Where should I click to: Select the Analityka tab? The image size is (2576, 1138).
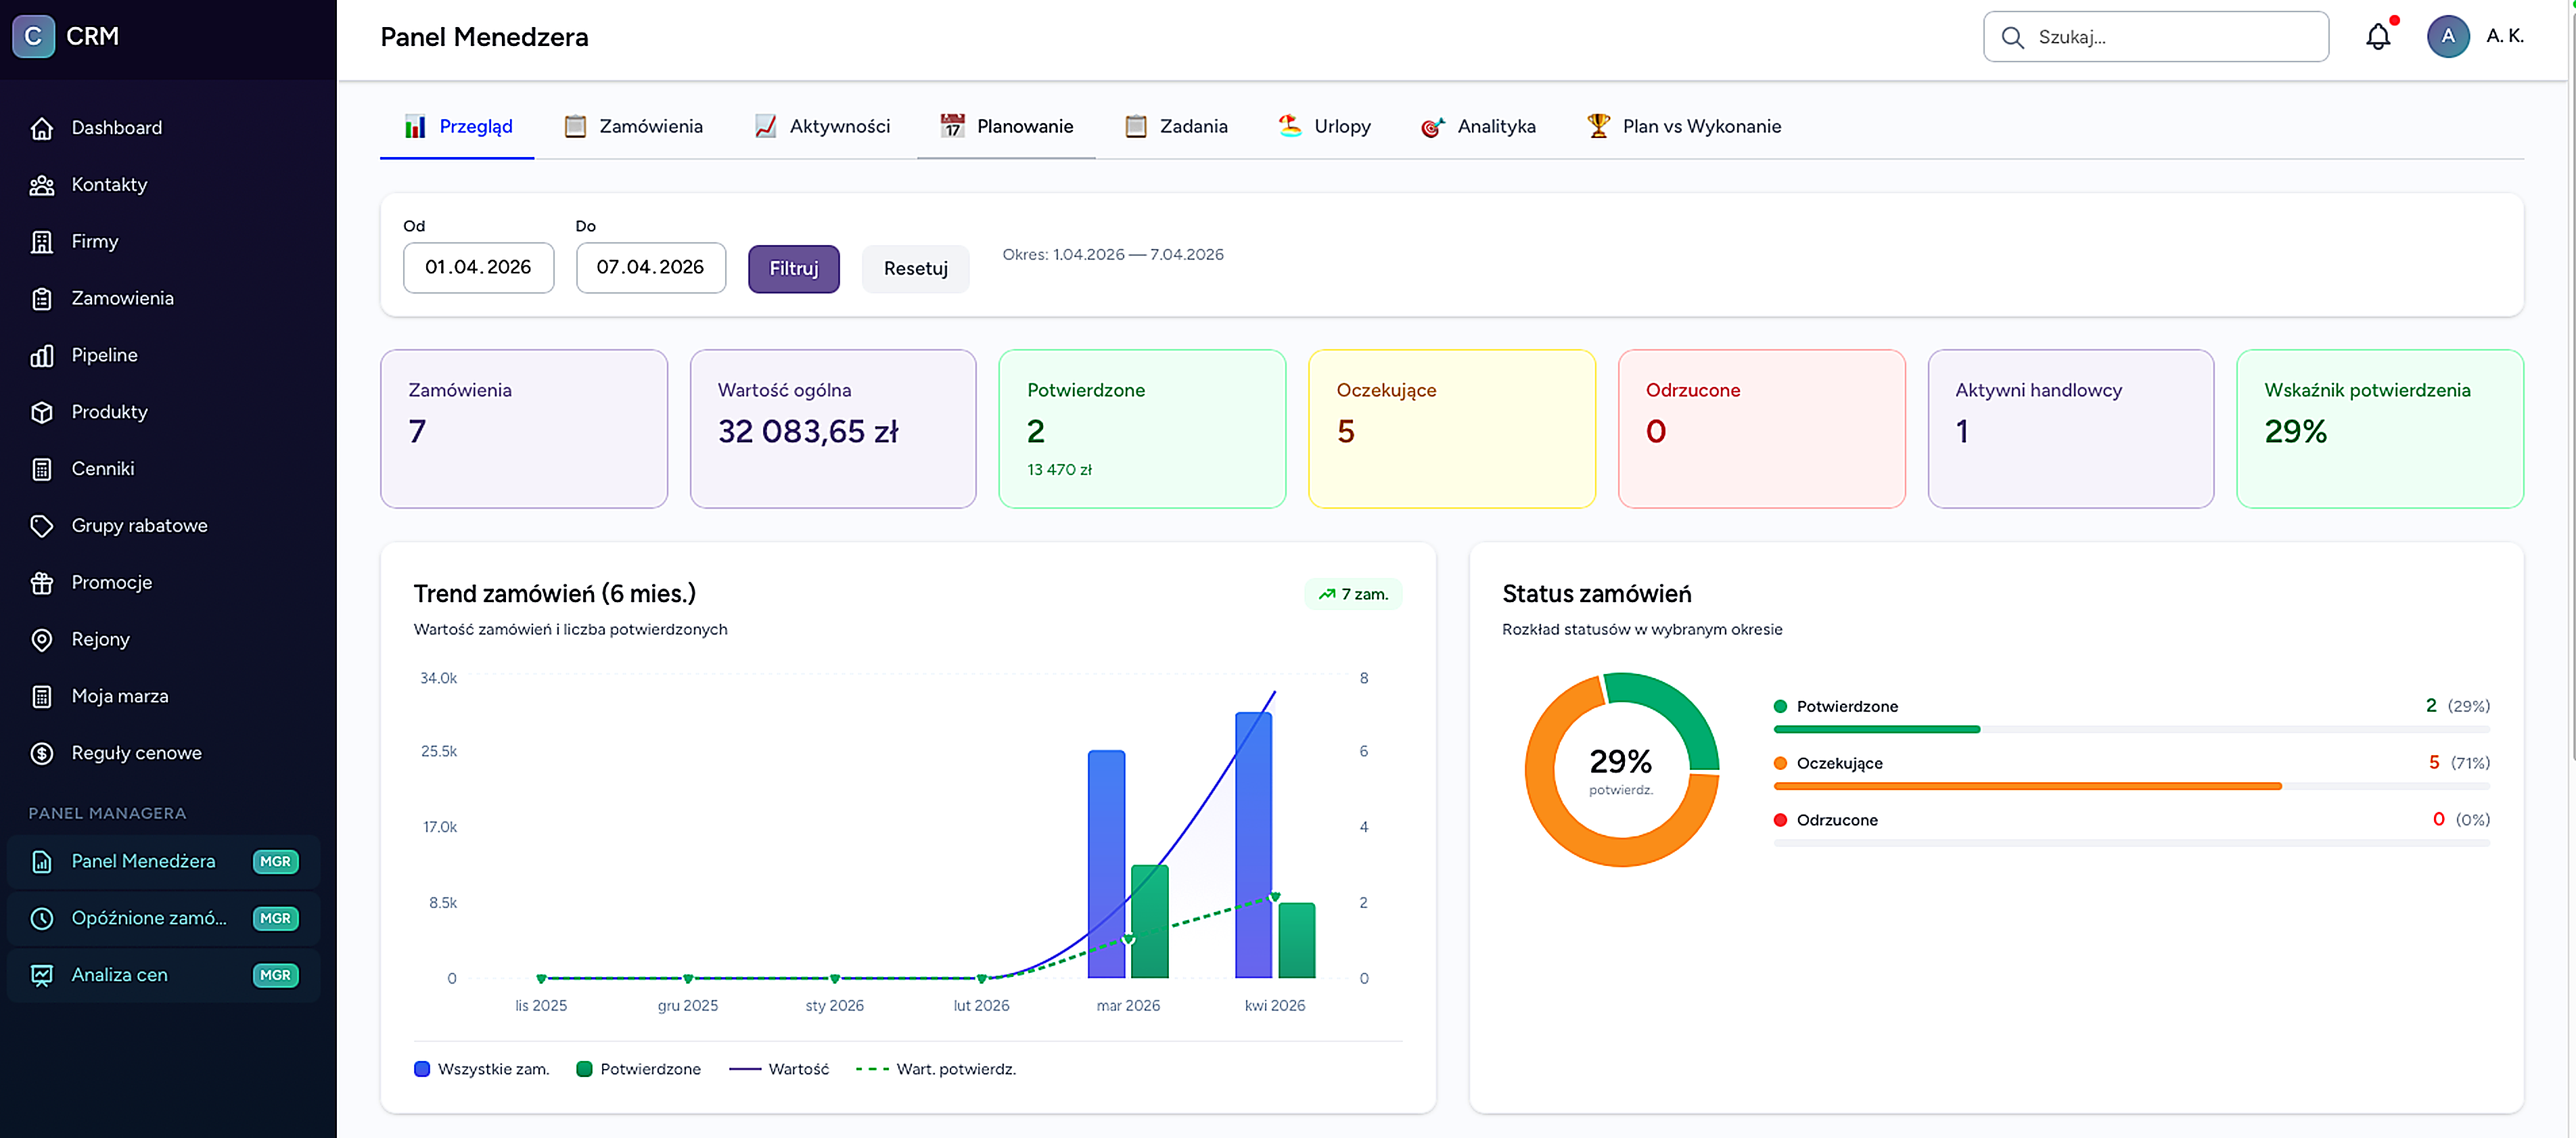(x=1478, y=127)
